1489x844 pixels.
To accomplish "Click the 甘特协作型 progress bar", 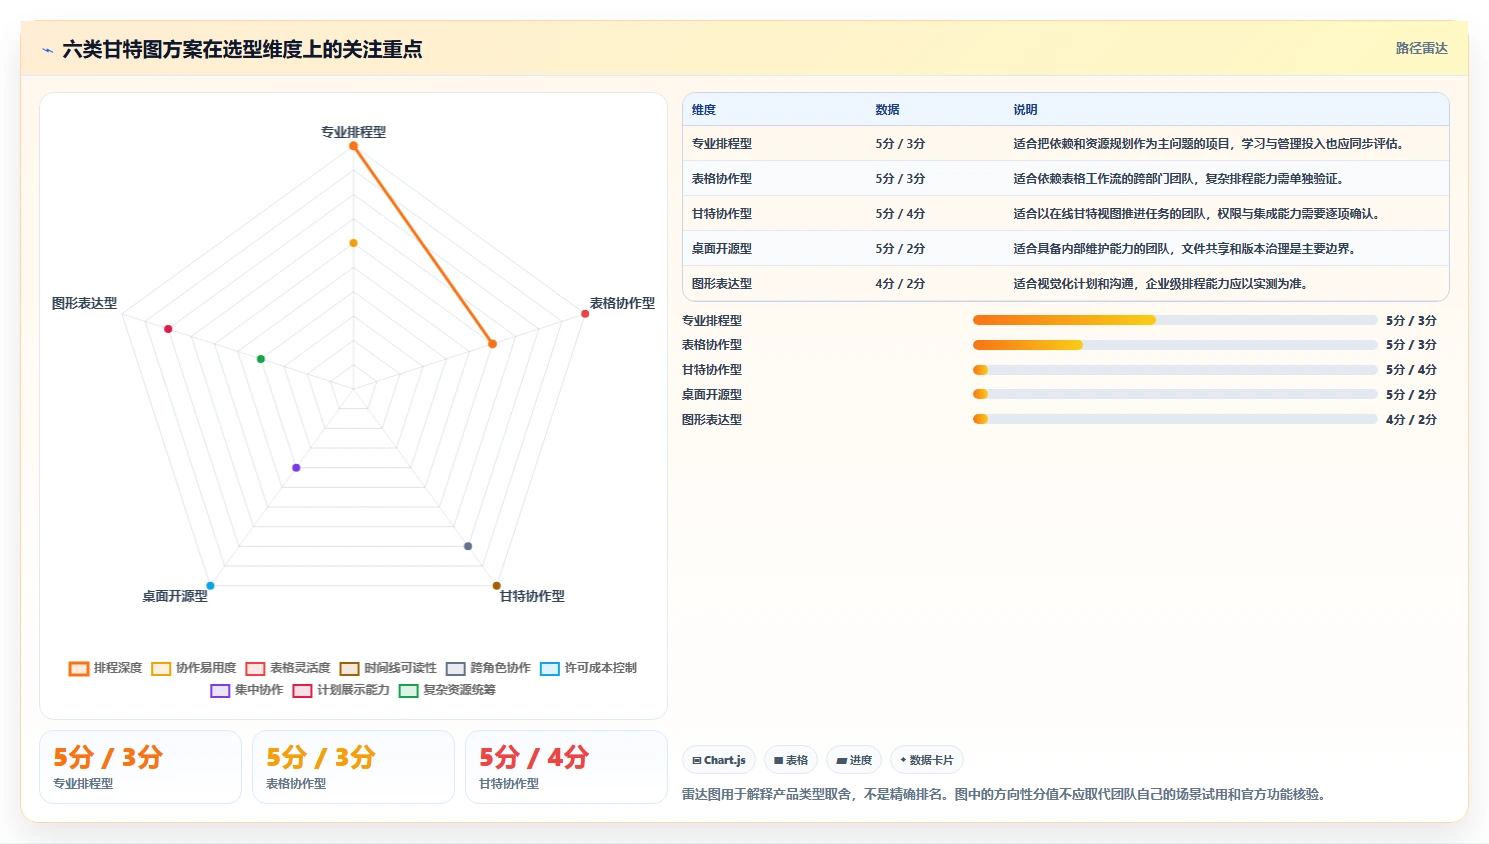I will pyautogui.click(x=1175, y=370).
